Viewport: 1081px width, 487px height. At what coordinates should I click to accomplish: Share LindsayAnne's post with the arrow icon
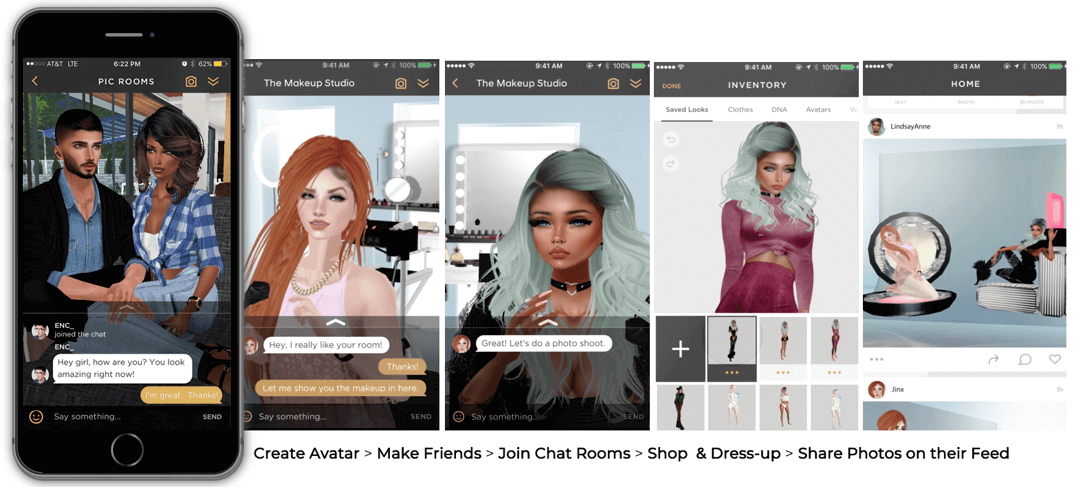(994, 359)
